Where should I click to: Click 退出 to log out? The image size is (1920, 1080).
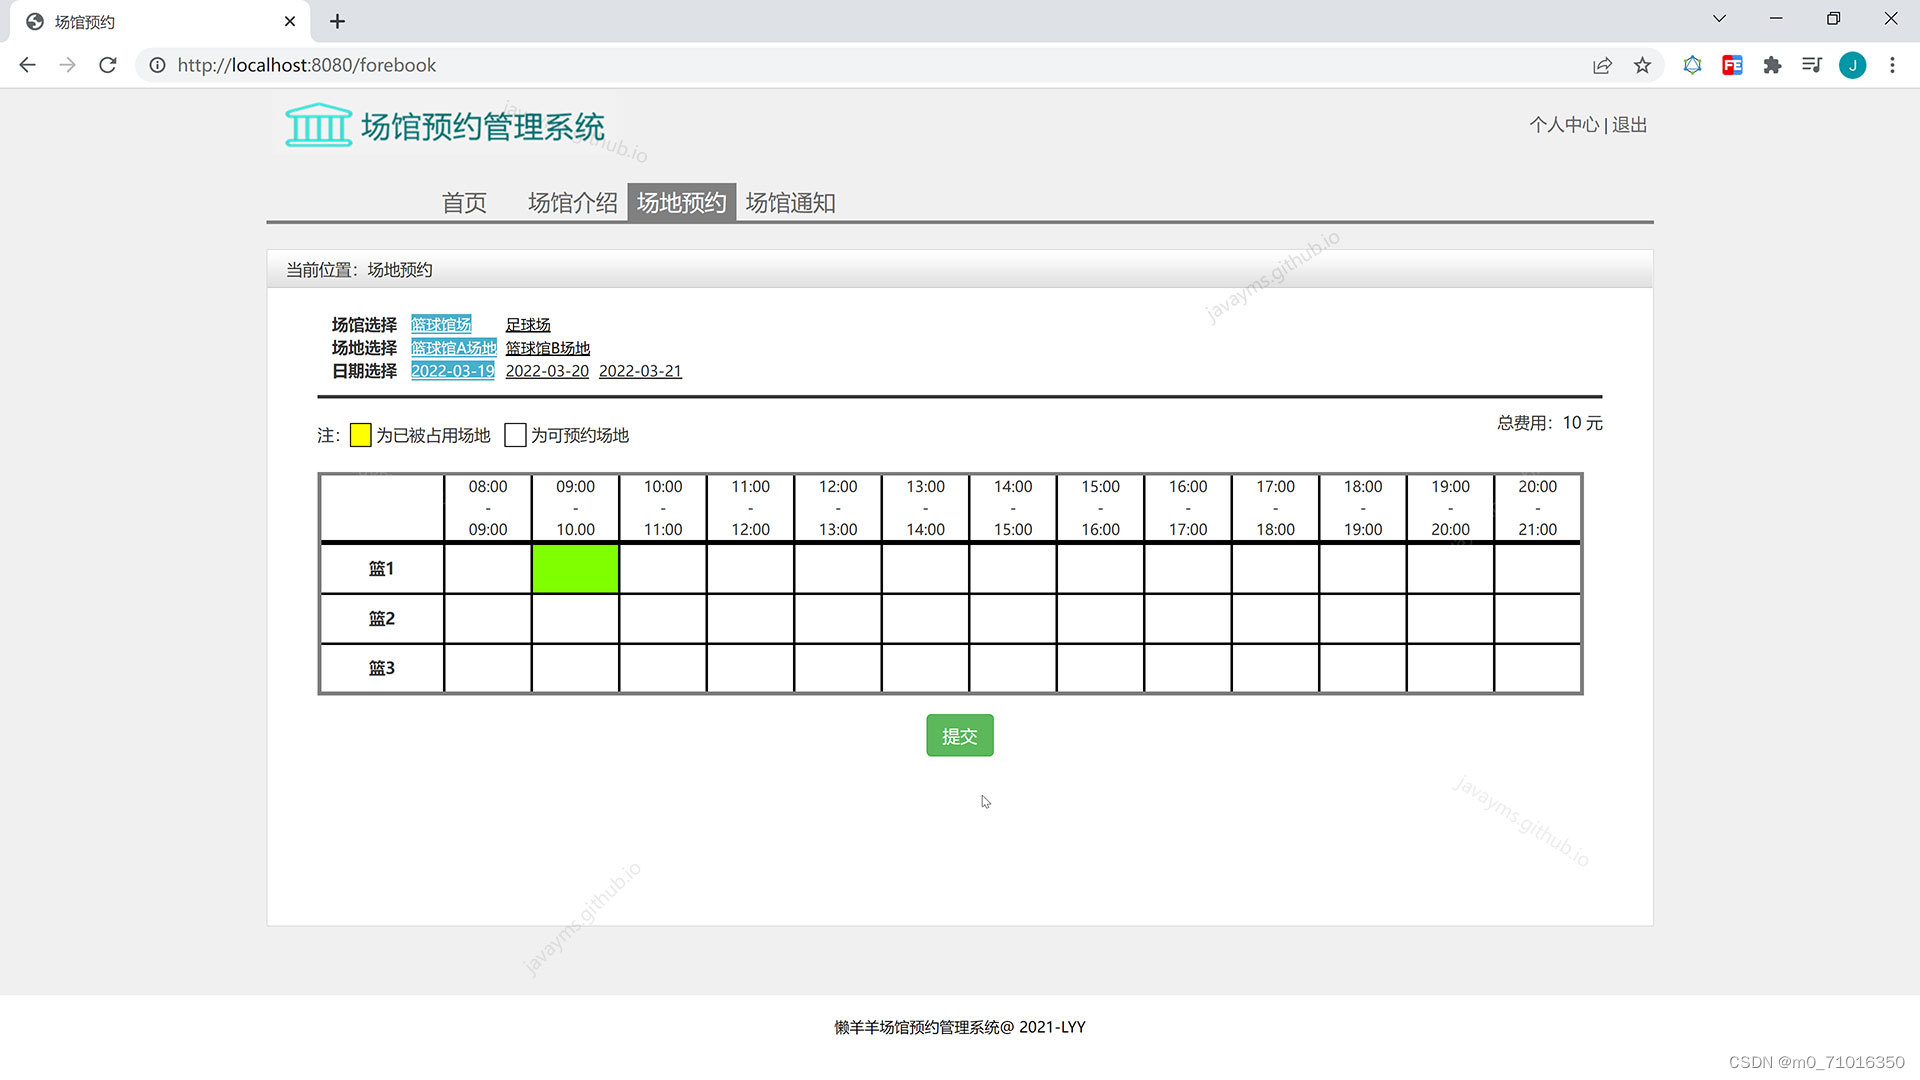pyautogui.click(x=1629, y=125)
